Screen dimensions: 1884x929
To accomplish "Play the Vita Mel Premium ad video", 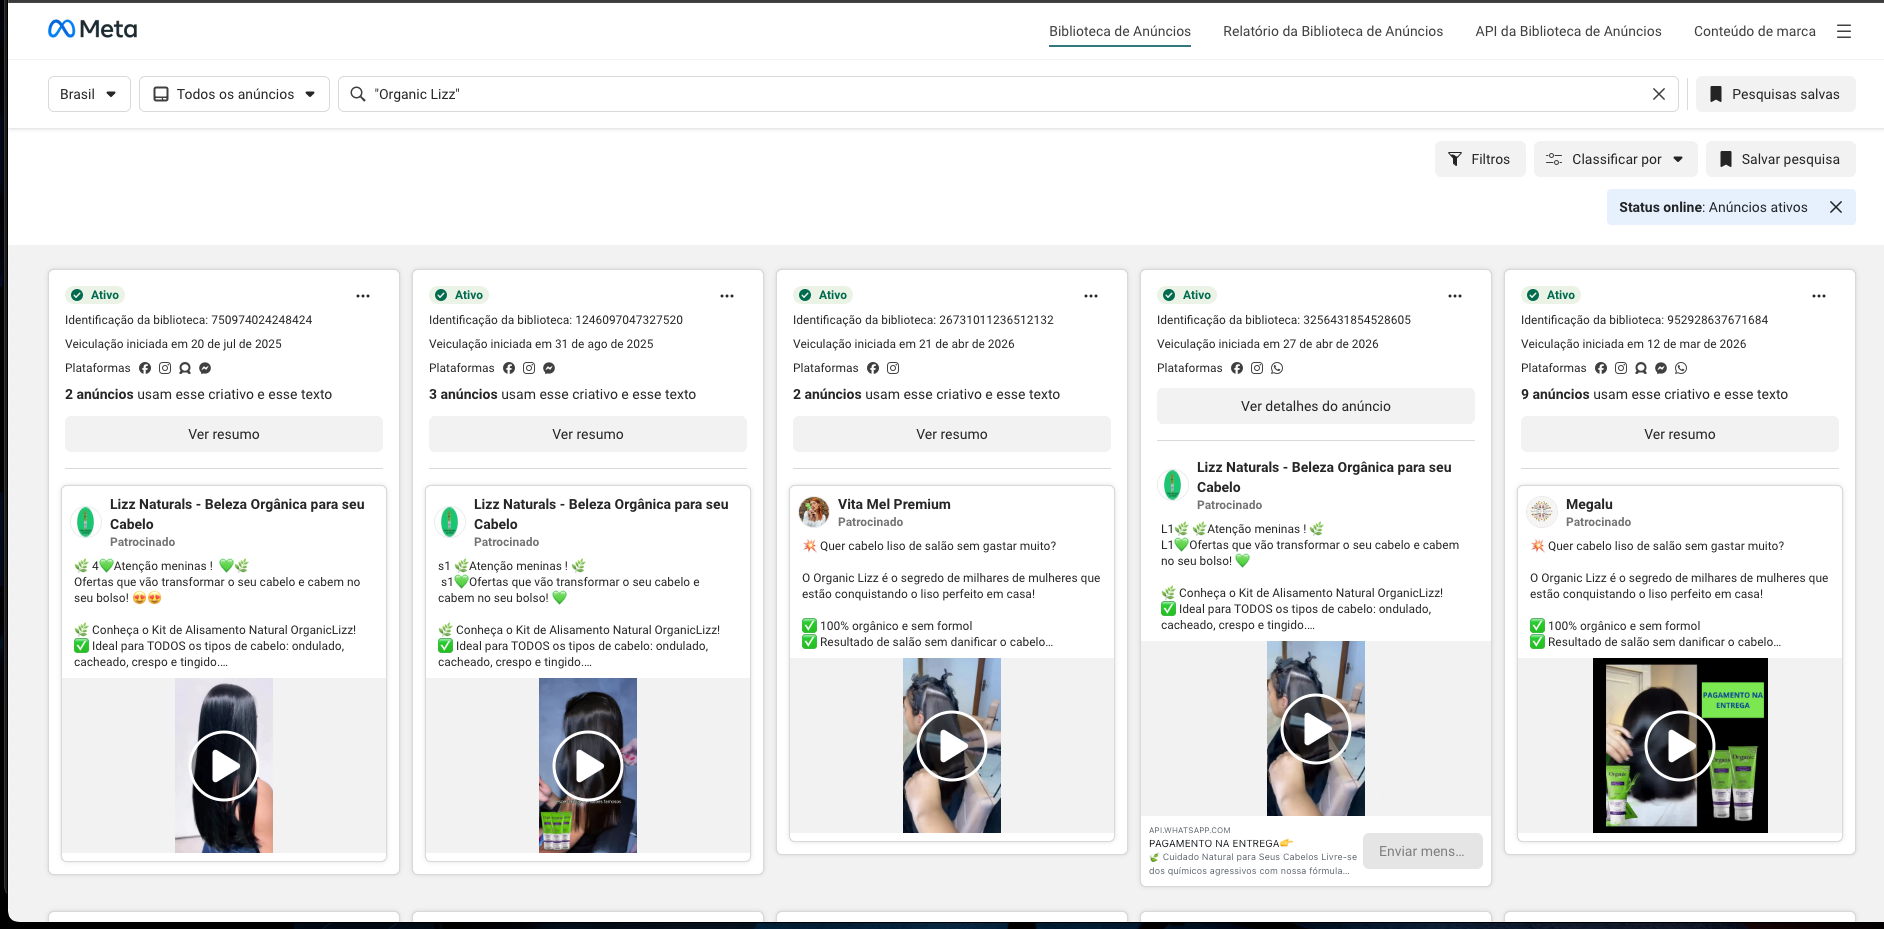I will pyautogui.click(x=952, y=746).
